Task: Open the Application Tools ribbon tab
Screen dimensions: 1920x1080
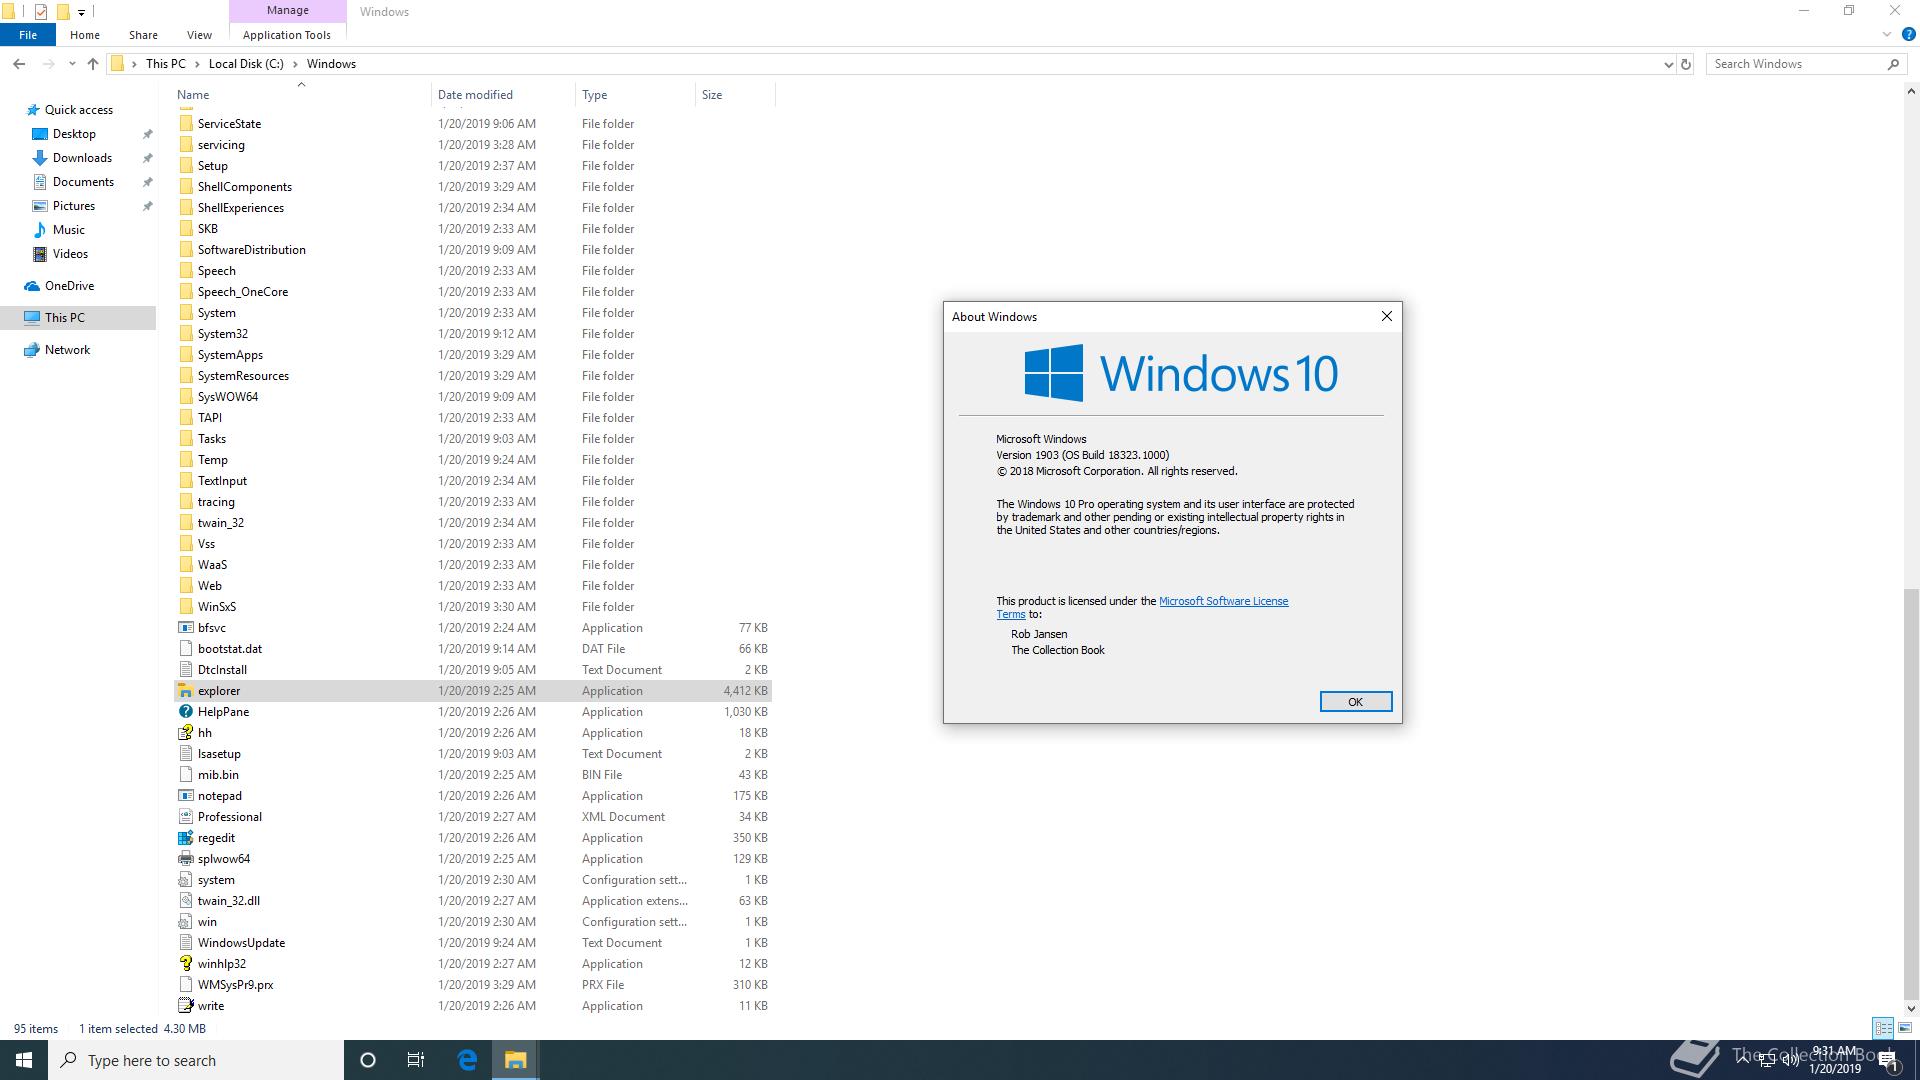Action: tap(287, 35)
